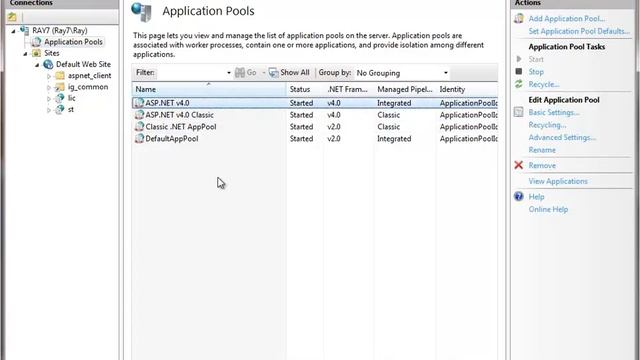
Task: Sort by the Status column header
Action: click(304, 89)
